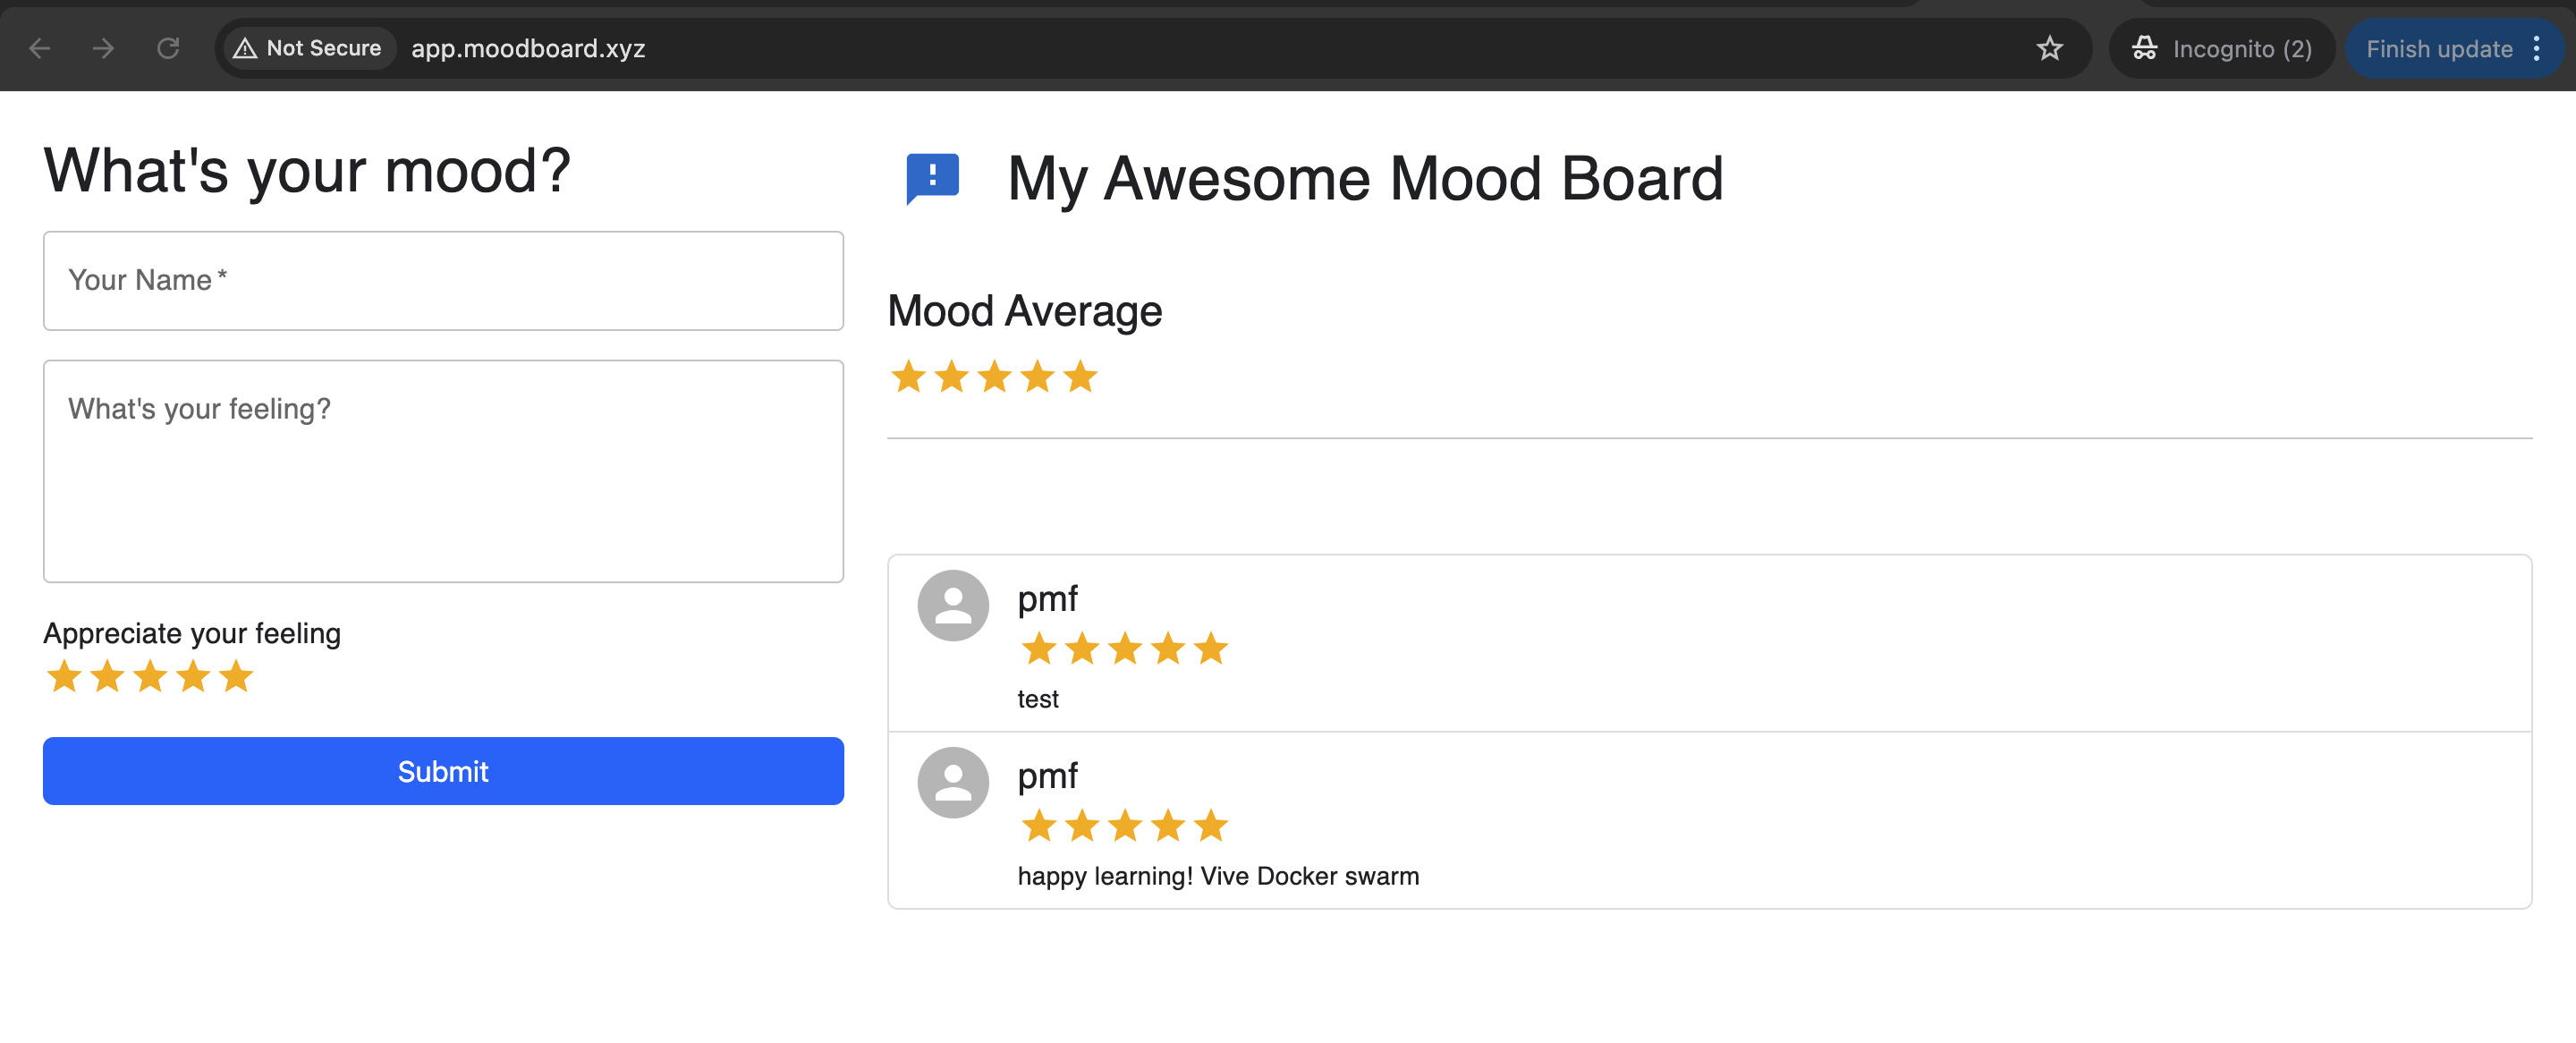
Task: Click the address bar URL app.moodboard.xyz
Action: [x=528, y=48]
